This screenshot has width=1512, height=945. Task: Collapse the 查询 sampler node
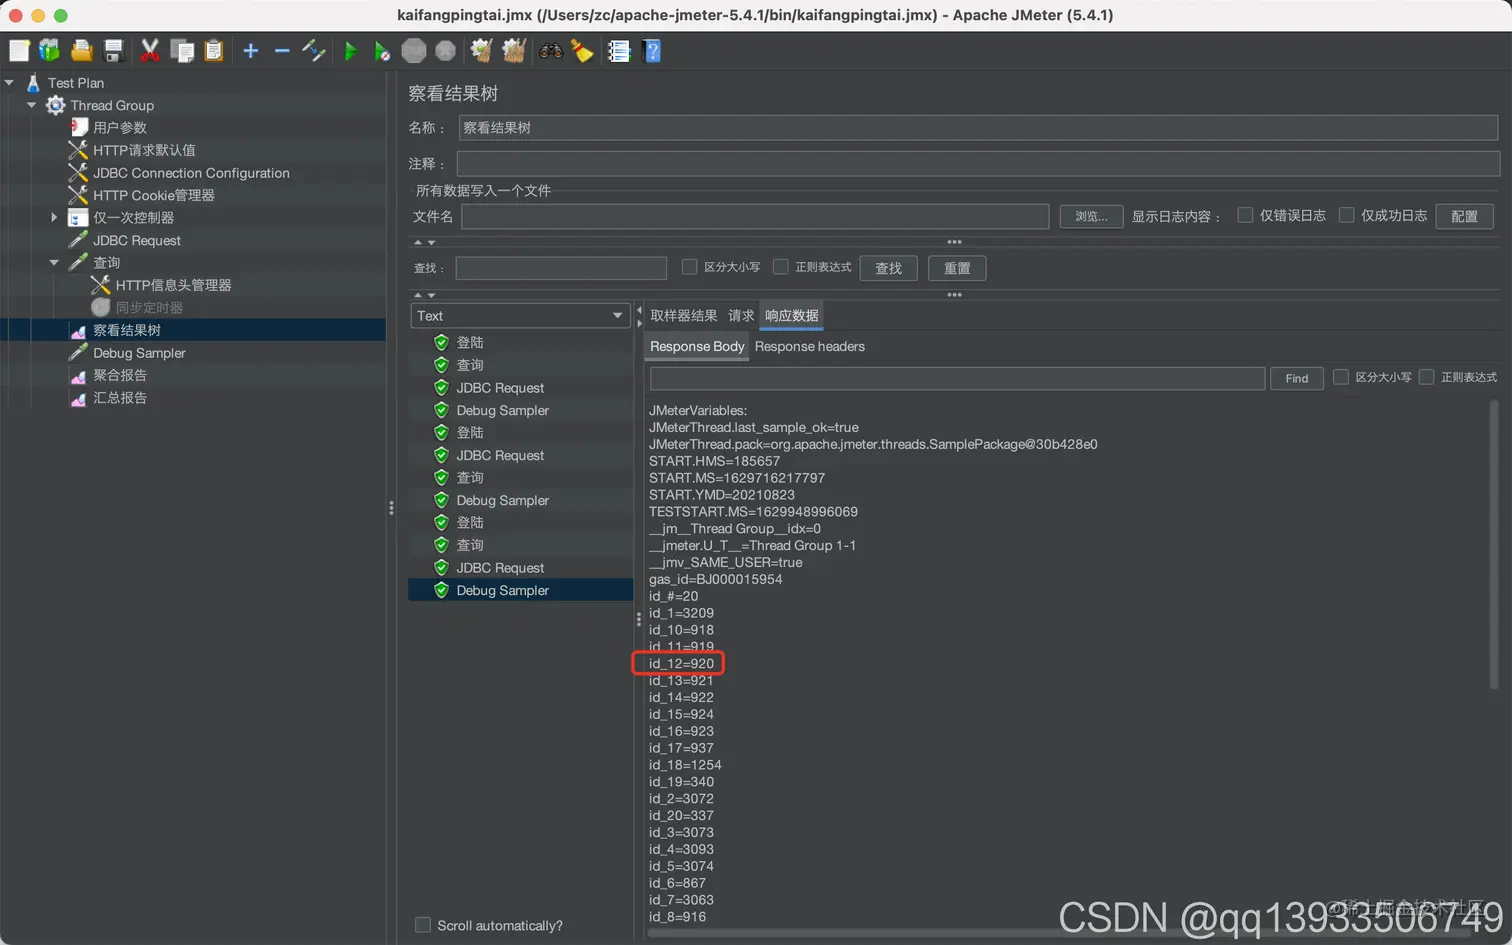coord(54,262)
